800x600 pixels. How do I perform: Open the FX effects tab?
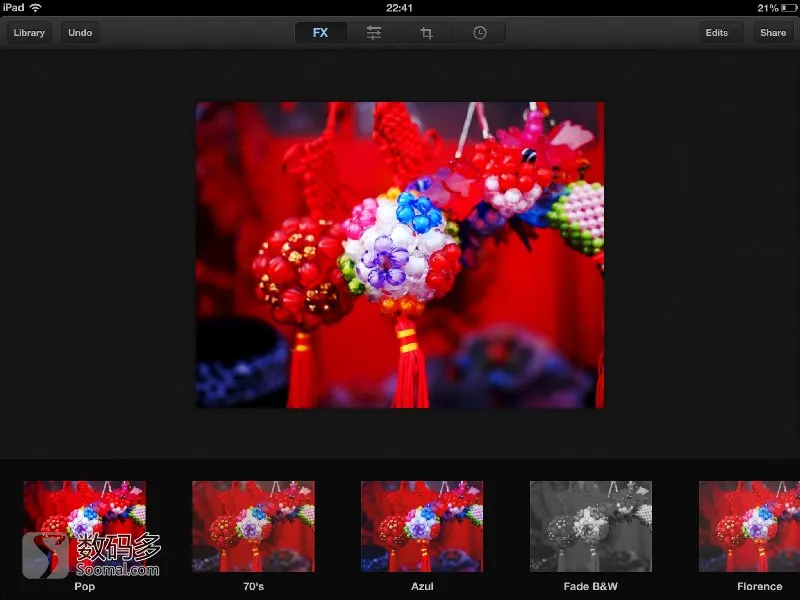(320, 33)
